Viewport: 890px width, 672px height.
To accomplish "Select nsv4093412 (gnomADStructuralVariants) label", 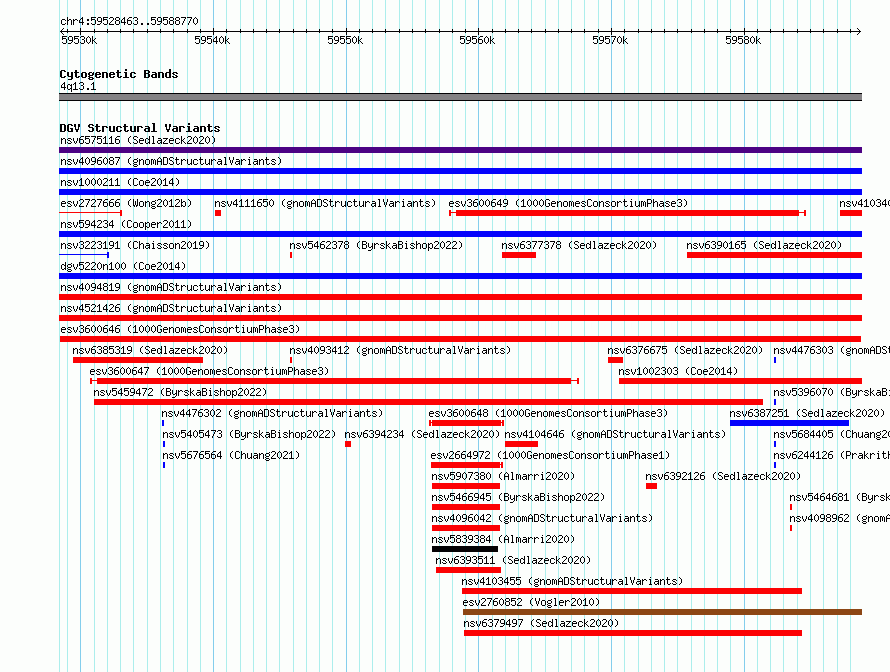I will (400, 350).
